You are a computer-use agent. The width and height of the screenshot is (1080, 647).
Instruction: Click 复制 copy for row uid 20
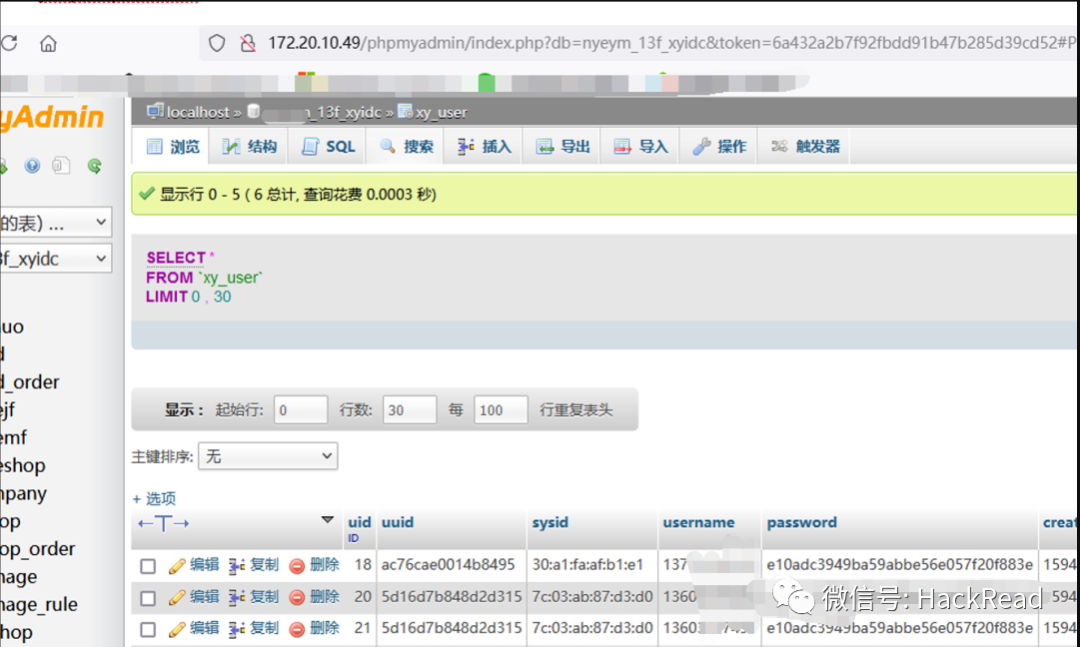(x=254, y=597)
